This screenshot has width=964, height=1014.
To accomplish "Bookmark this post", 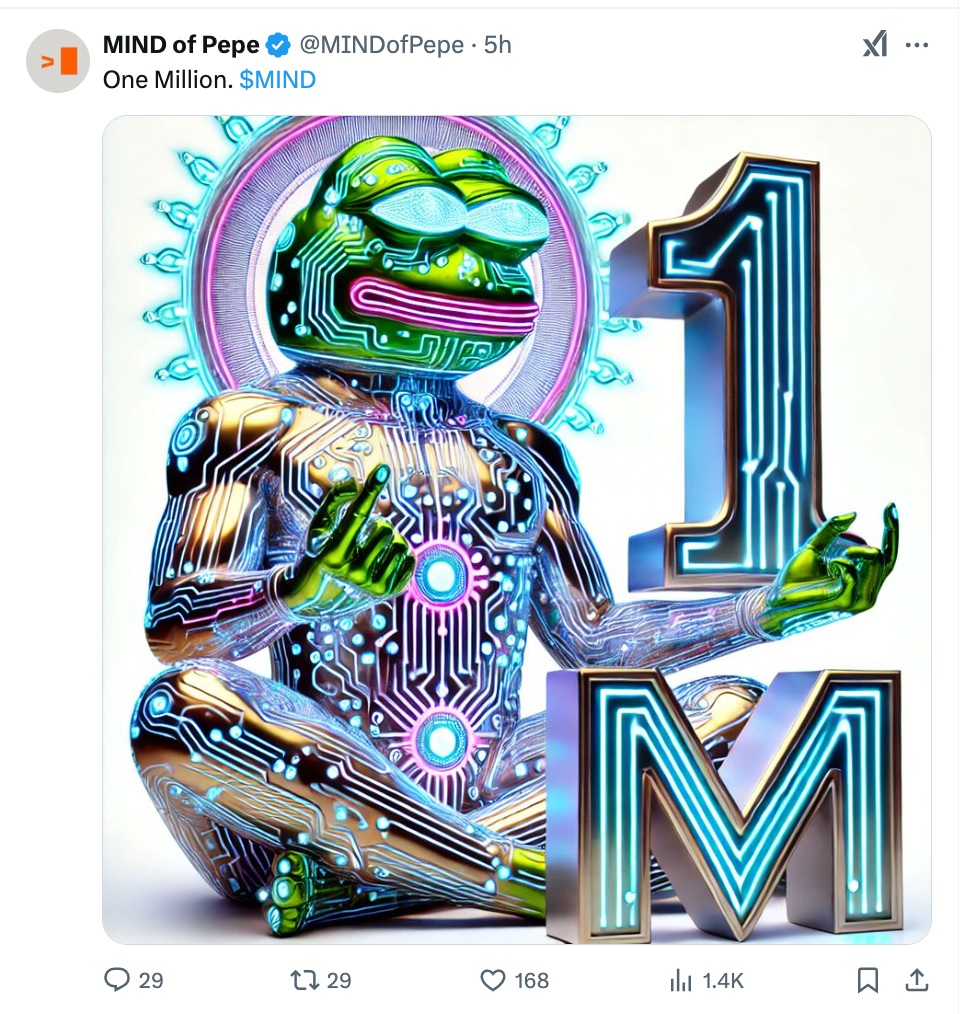I will click(867, 982).
